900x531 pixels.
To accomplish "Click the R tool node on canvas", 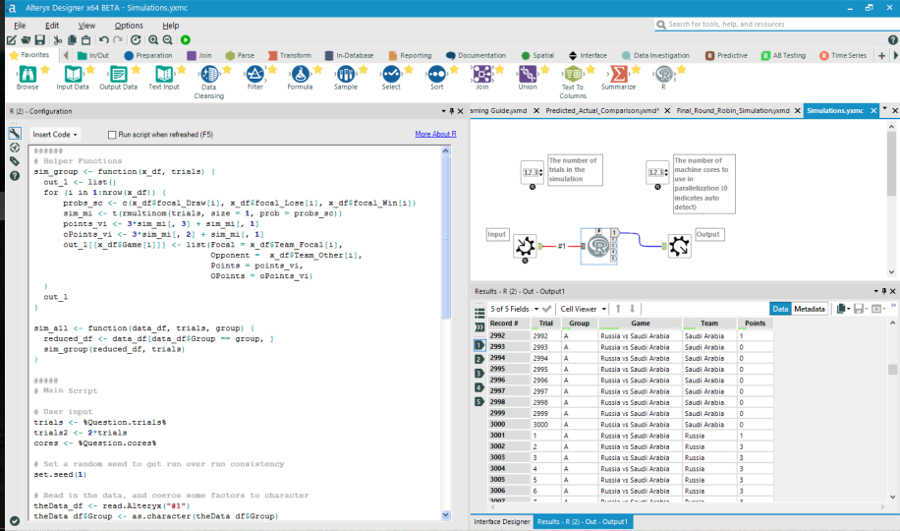I will pos(598,246).
